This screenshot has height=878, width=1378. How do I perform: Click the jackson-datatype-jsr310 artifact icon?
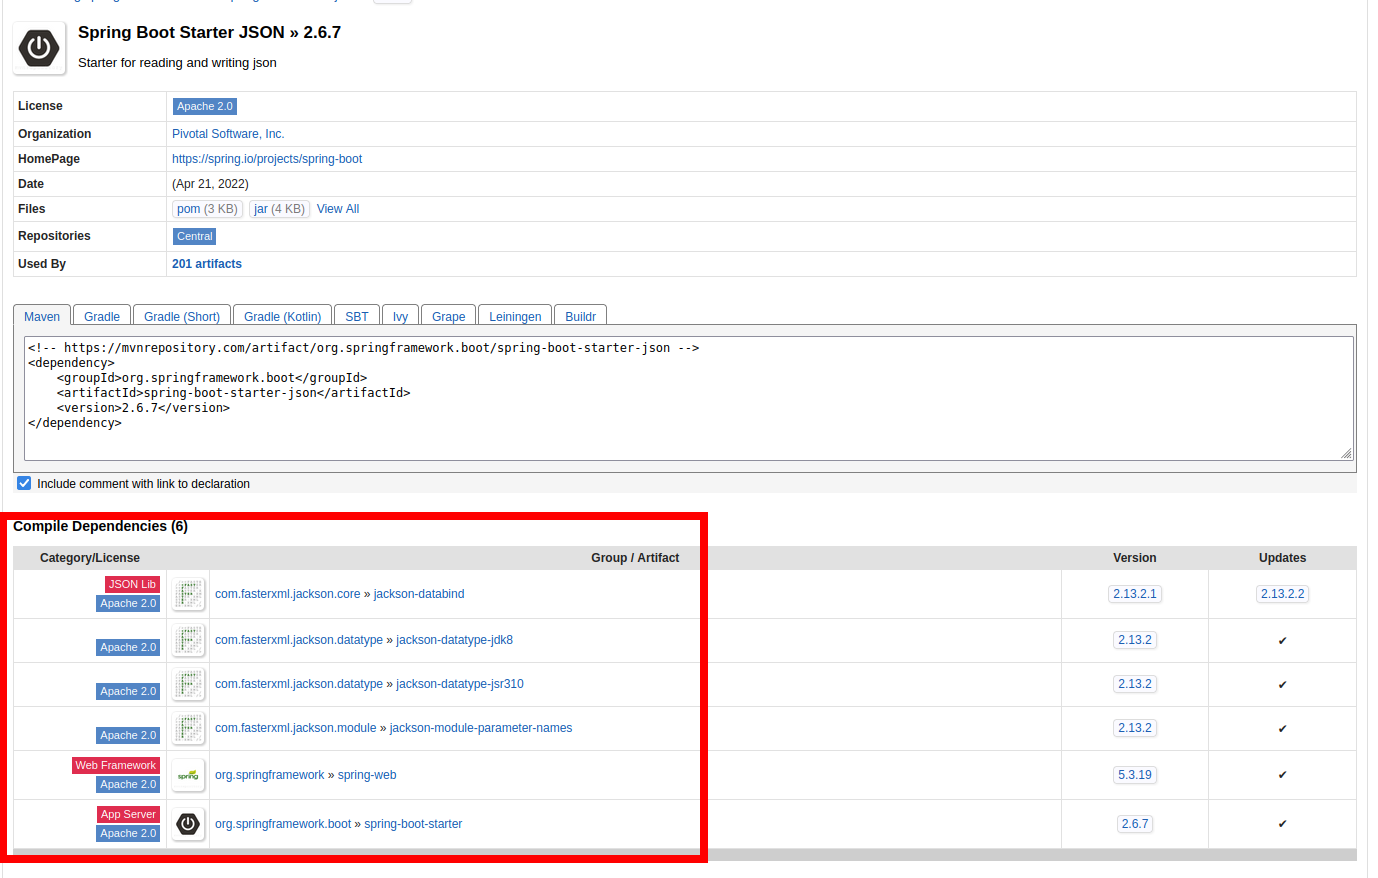coord(188,684)
